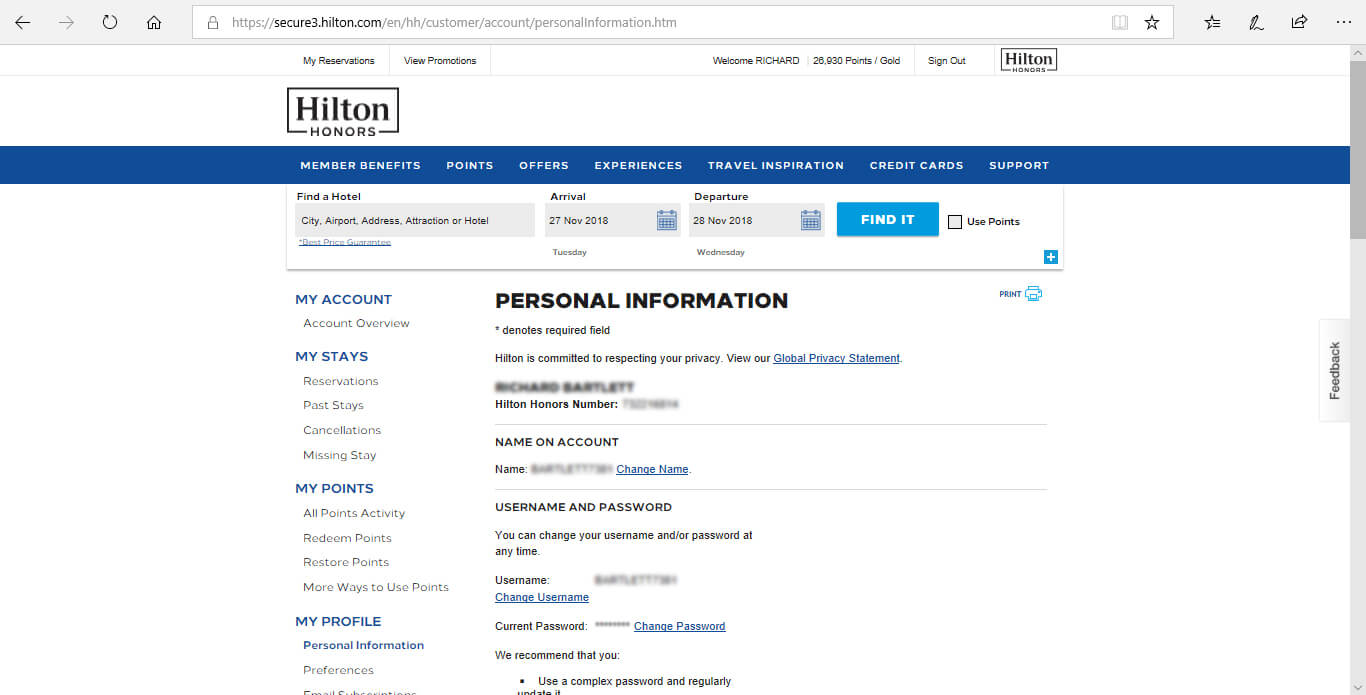Tick the Use Points checkbox
The width and height of the screenshot is (1366, 695).
tap(954, 222)
